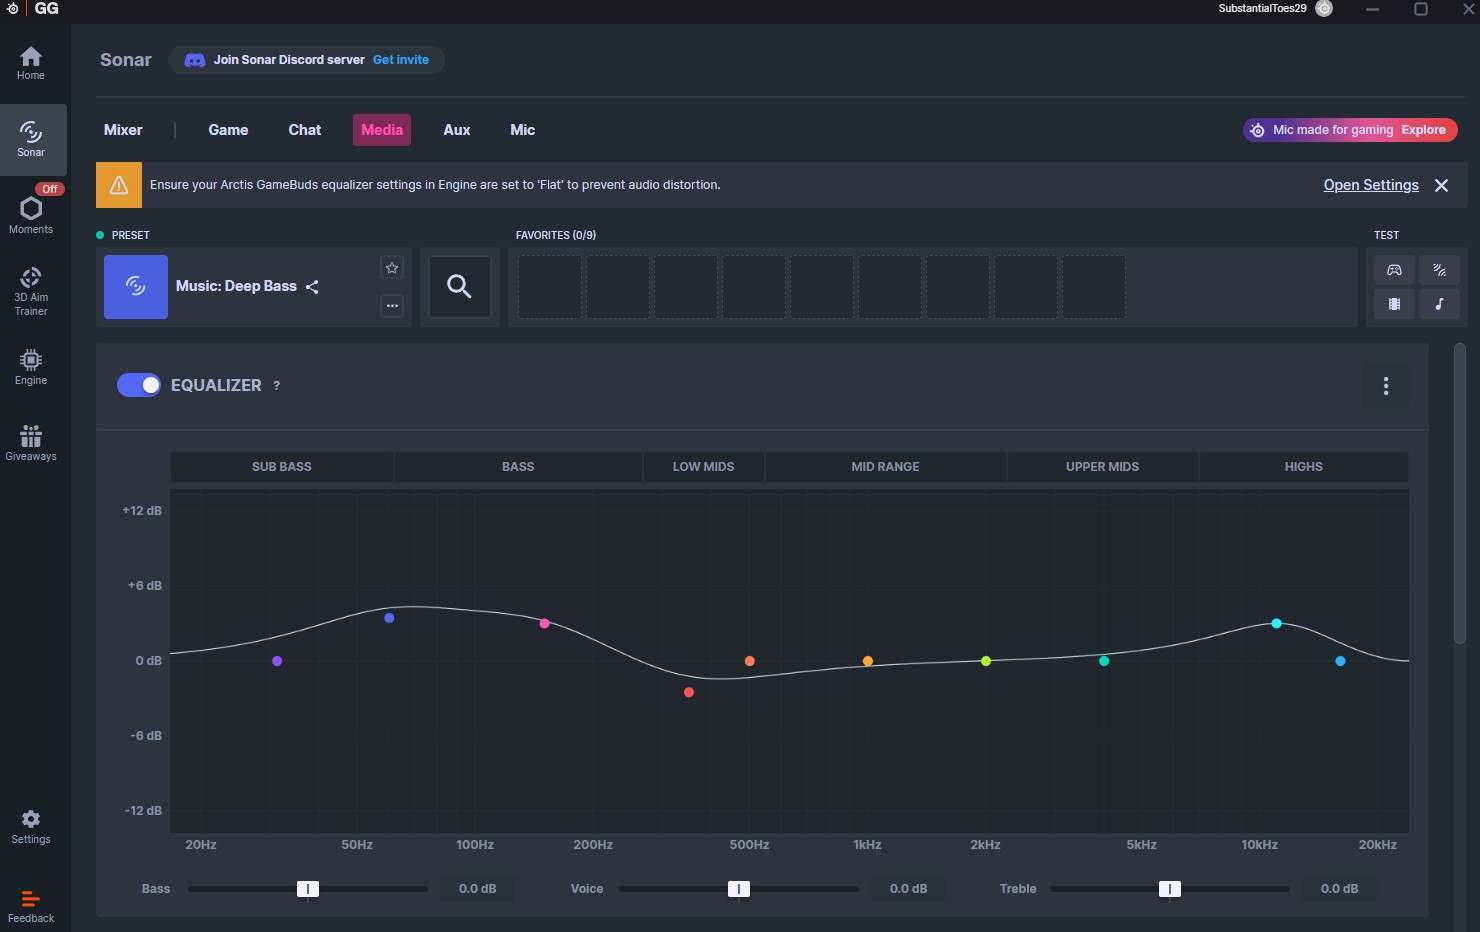Click the Bass 0.0 dB value field
The width and height of the screenshot is (1480, 932).
point(478,889)
